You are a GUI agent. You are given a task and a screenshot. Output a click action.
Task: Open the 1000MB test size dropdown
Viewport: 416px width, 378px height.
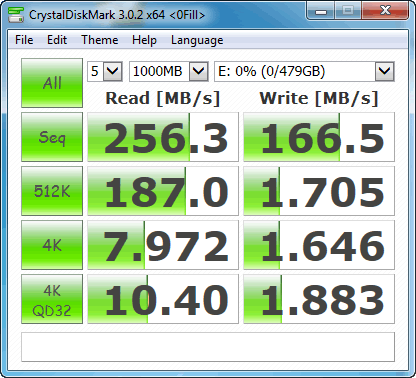click(169, 71)
